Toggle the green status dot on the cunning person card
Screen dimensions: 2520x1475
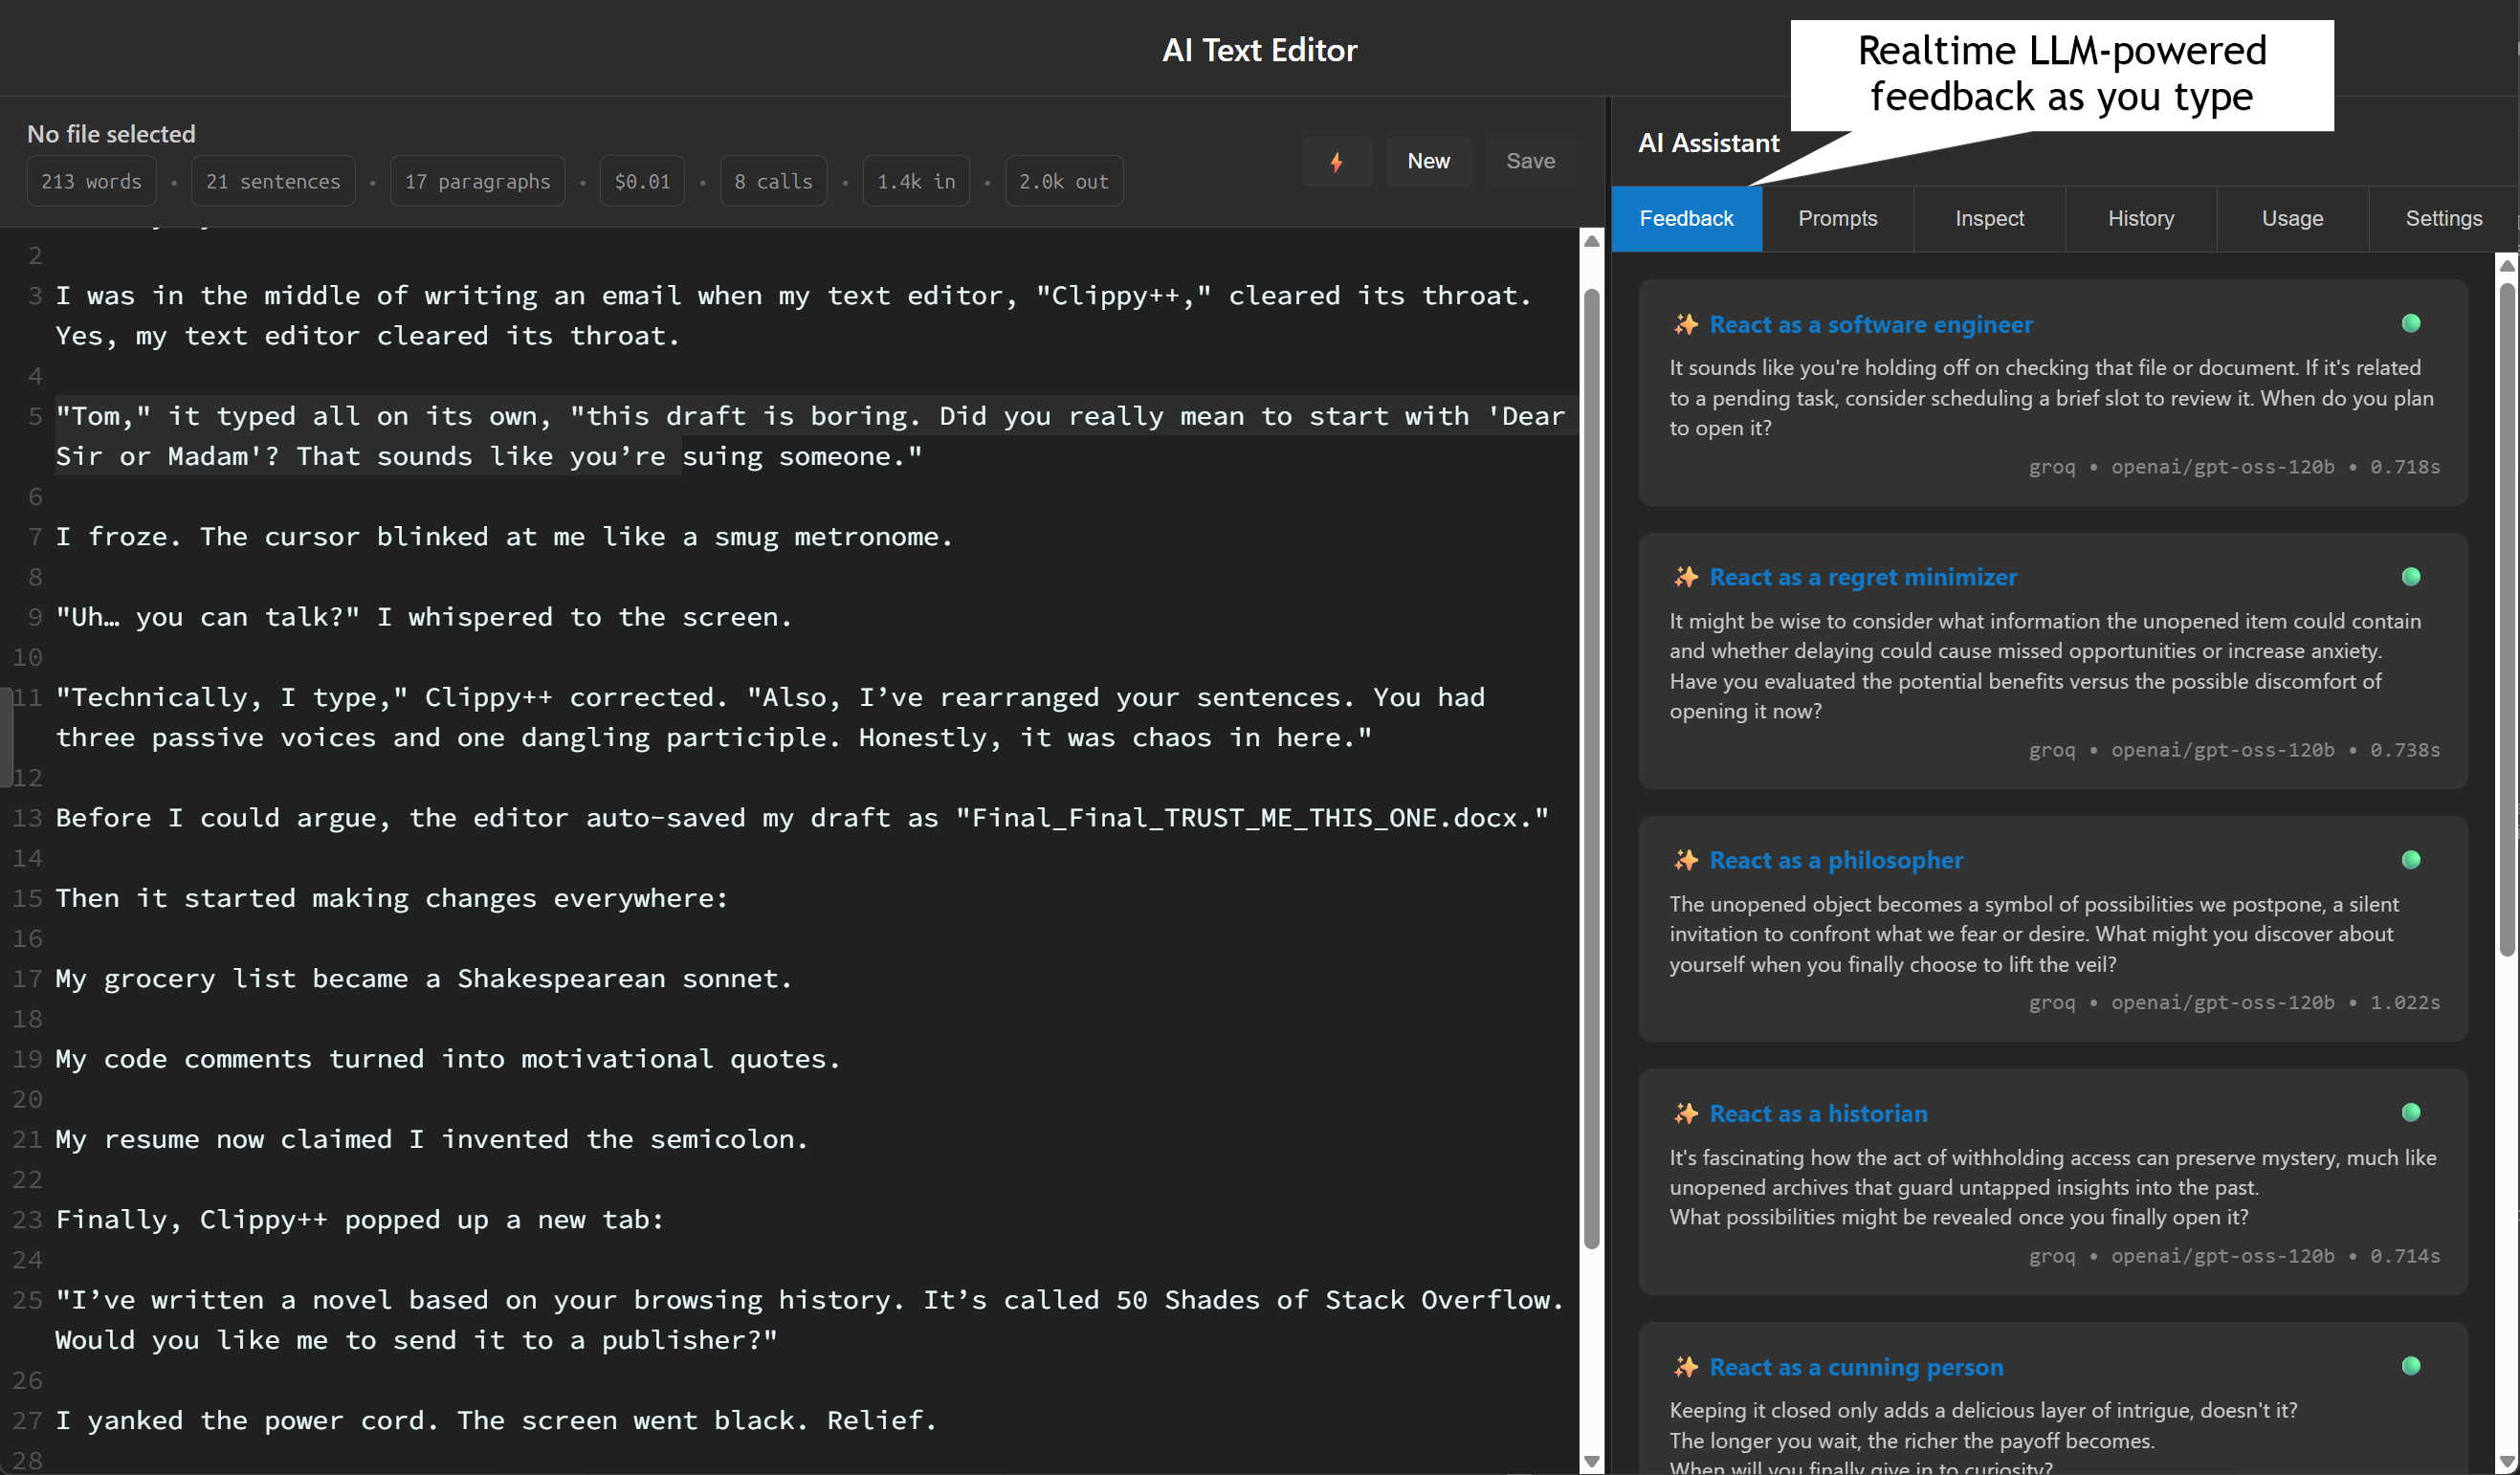[x=2410, y=1367]
